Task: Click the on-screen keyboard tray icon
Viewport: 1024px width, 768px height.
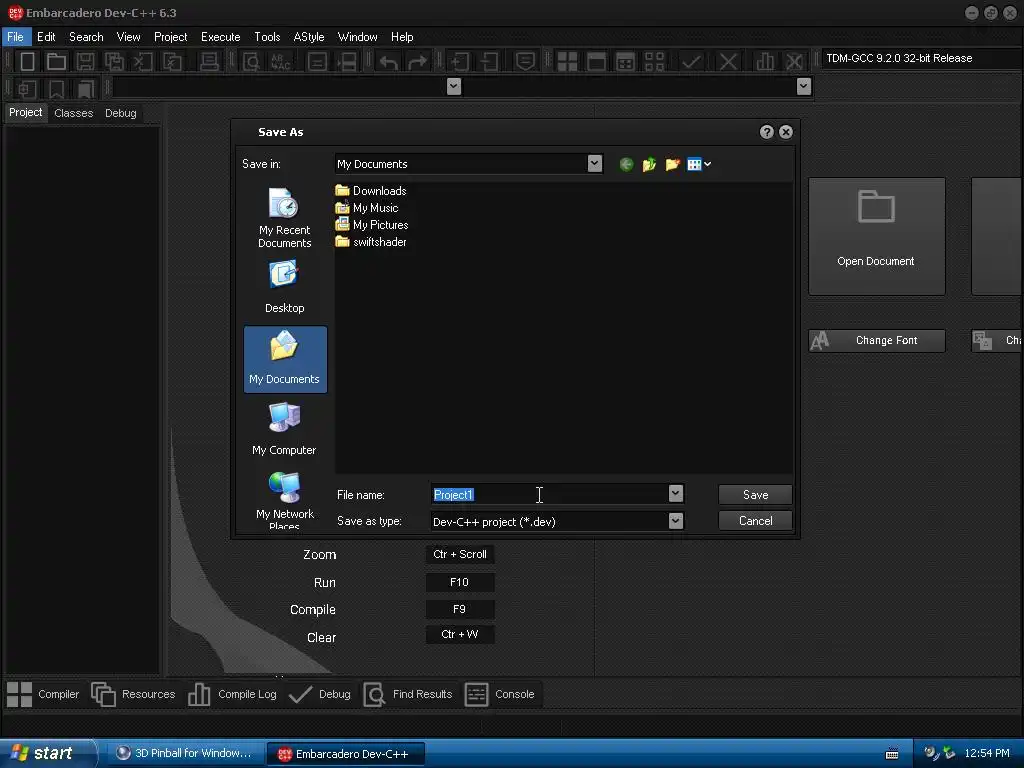Action: [892, 754]
